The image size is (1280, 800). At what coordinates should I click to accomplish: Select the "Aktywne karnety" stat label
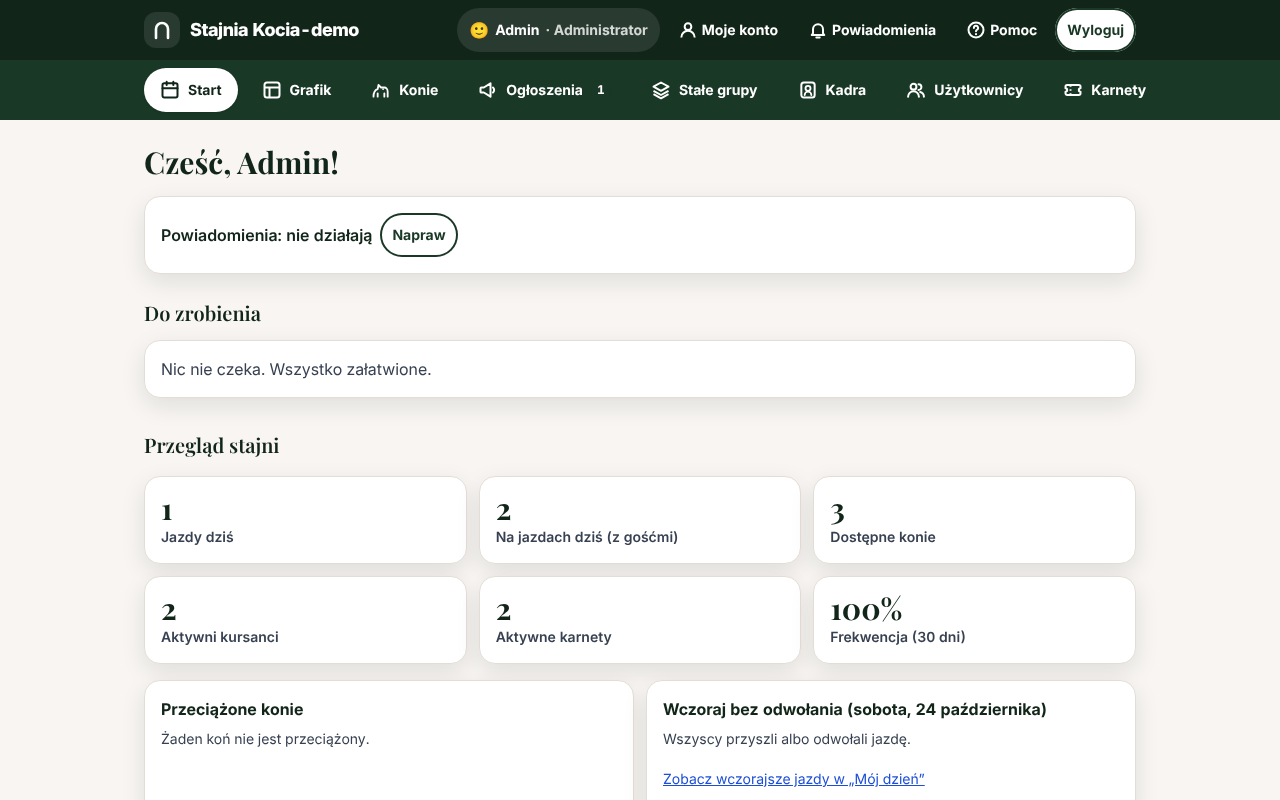554,637
